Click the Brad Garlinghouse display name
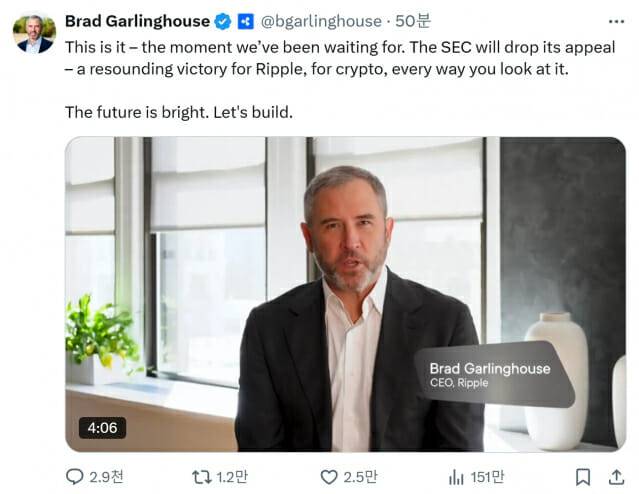 click(x=137, y=21)
